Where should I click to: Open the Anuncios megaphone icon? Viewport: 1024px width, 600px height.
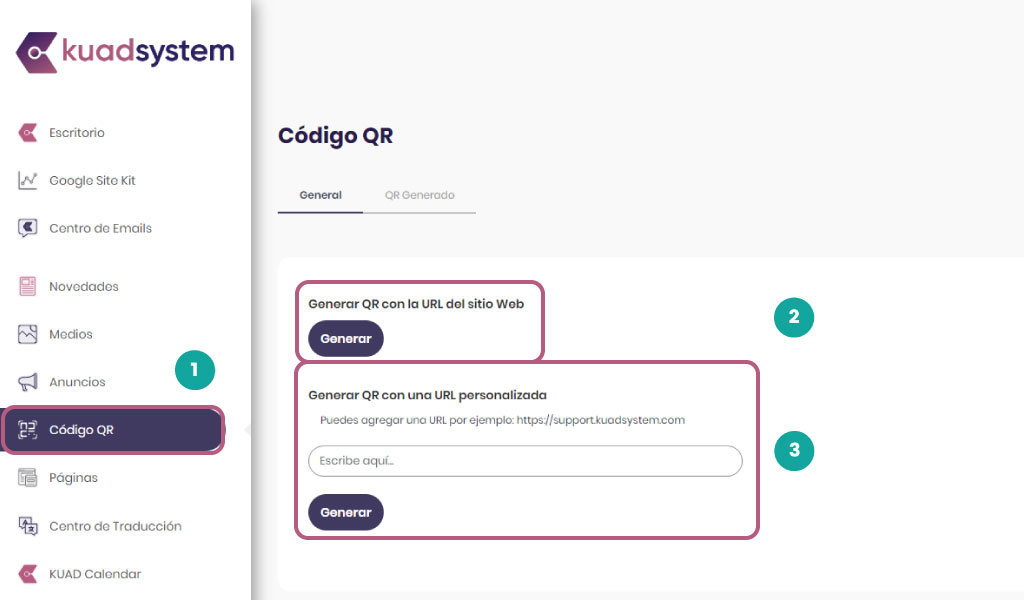click(x=27, y=382)
